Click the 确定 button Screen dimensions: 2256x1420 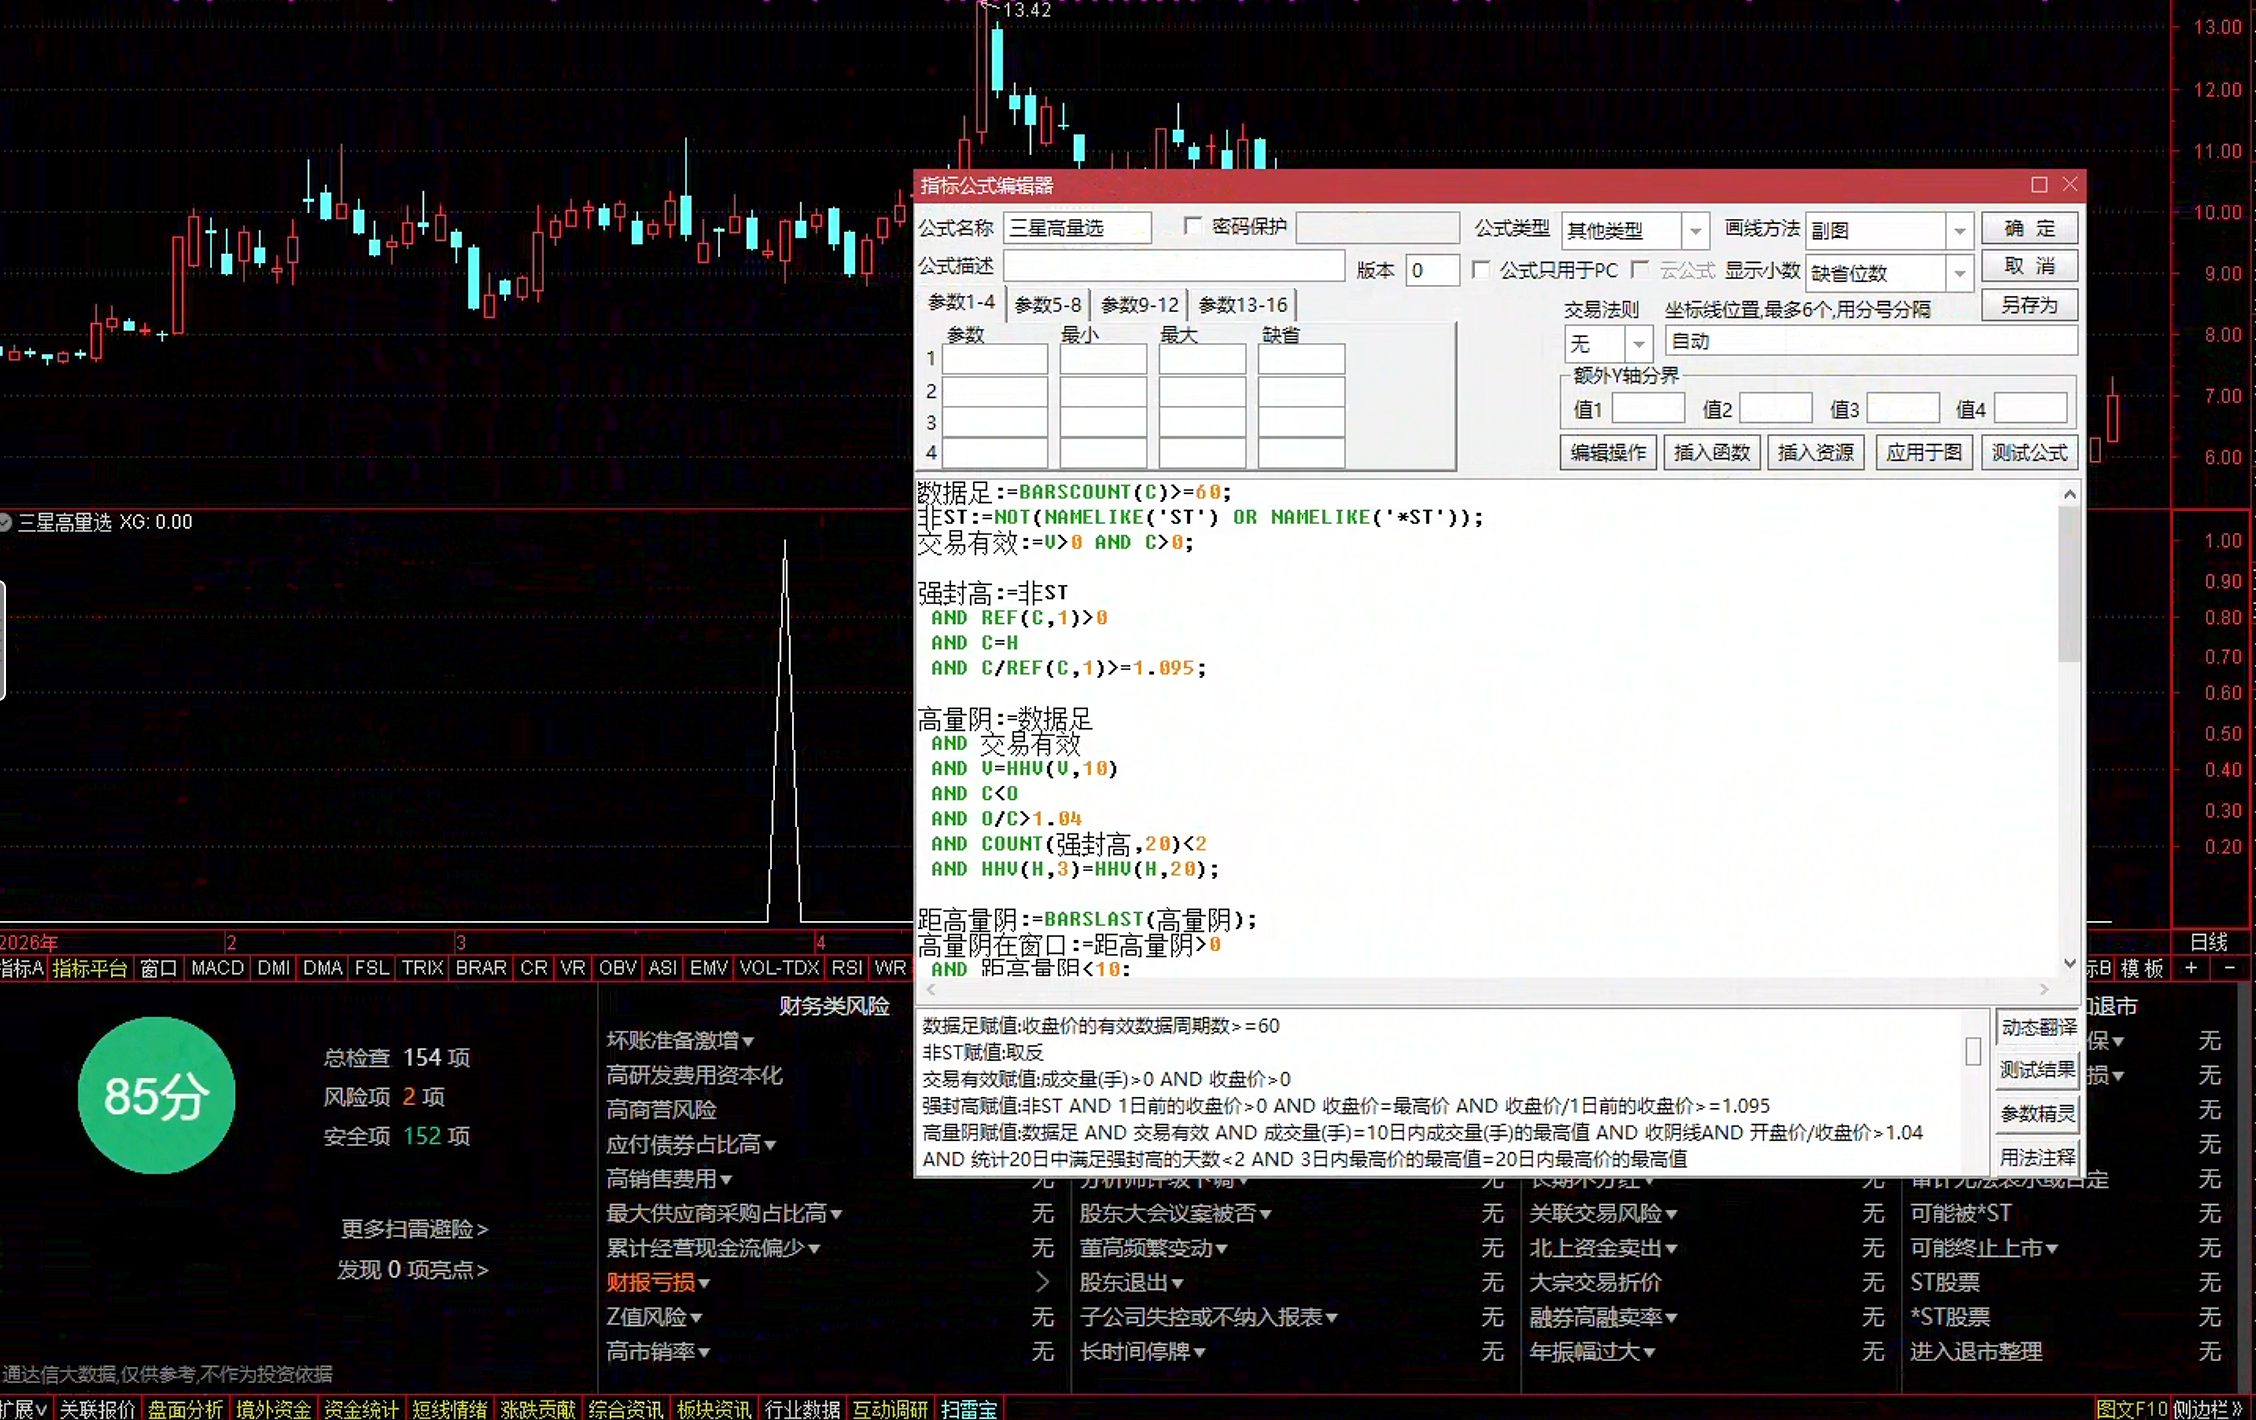coord(2029,229)
